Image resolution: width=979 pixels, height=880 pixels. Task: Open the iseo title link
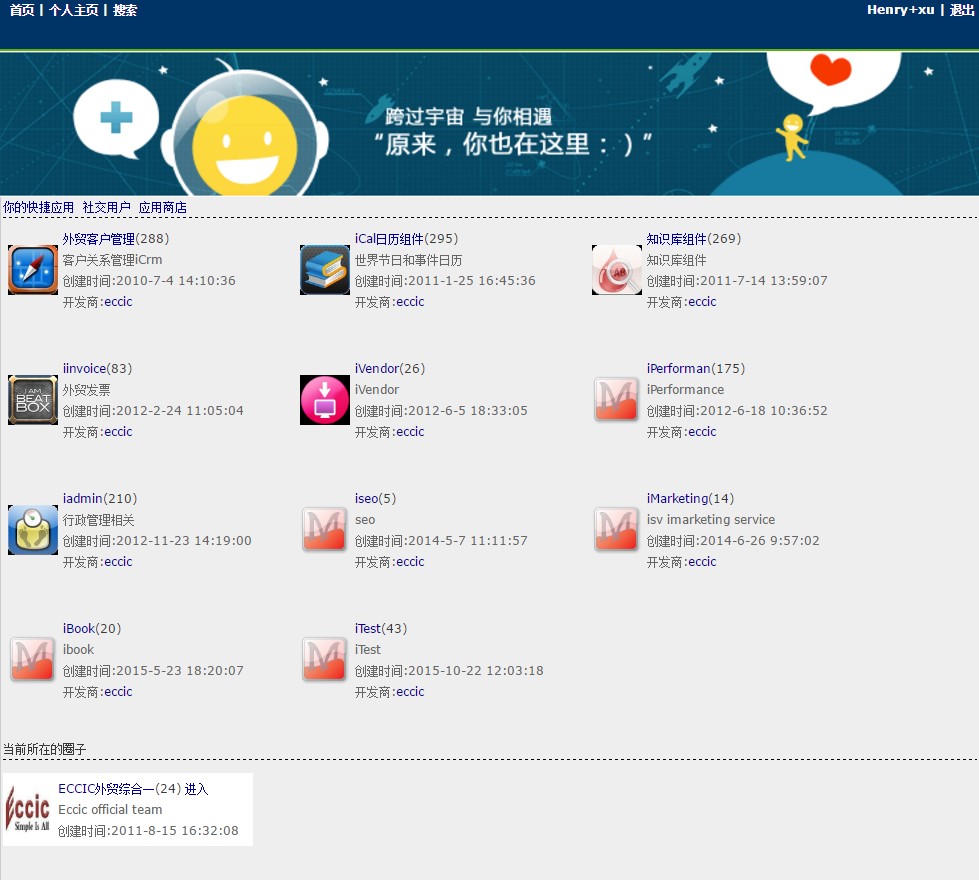pyautogui.click(x=367, y=498)
